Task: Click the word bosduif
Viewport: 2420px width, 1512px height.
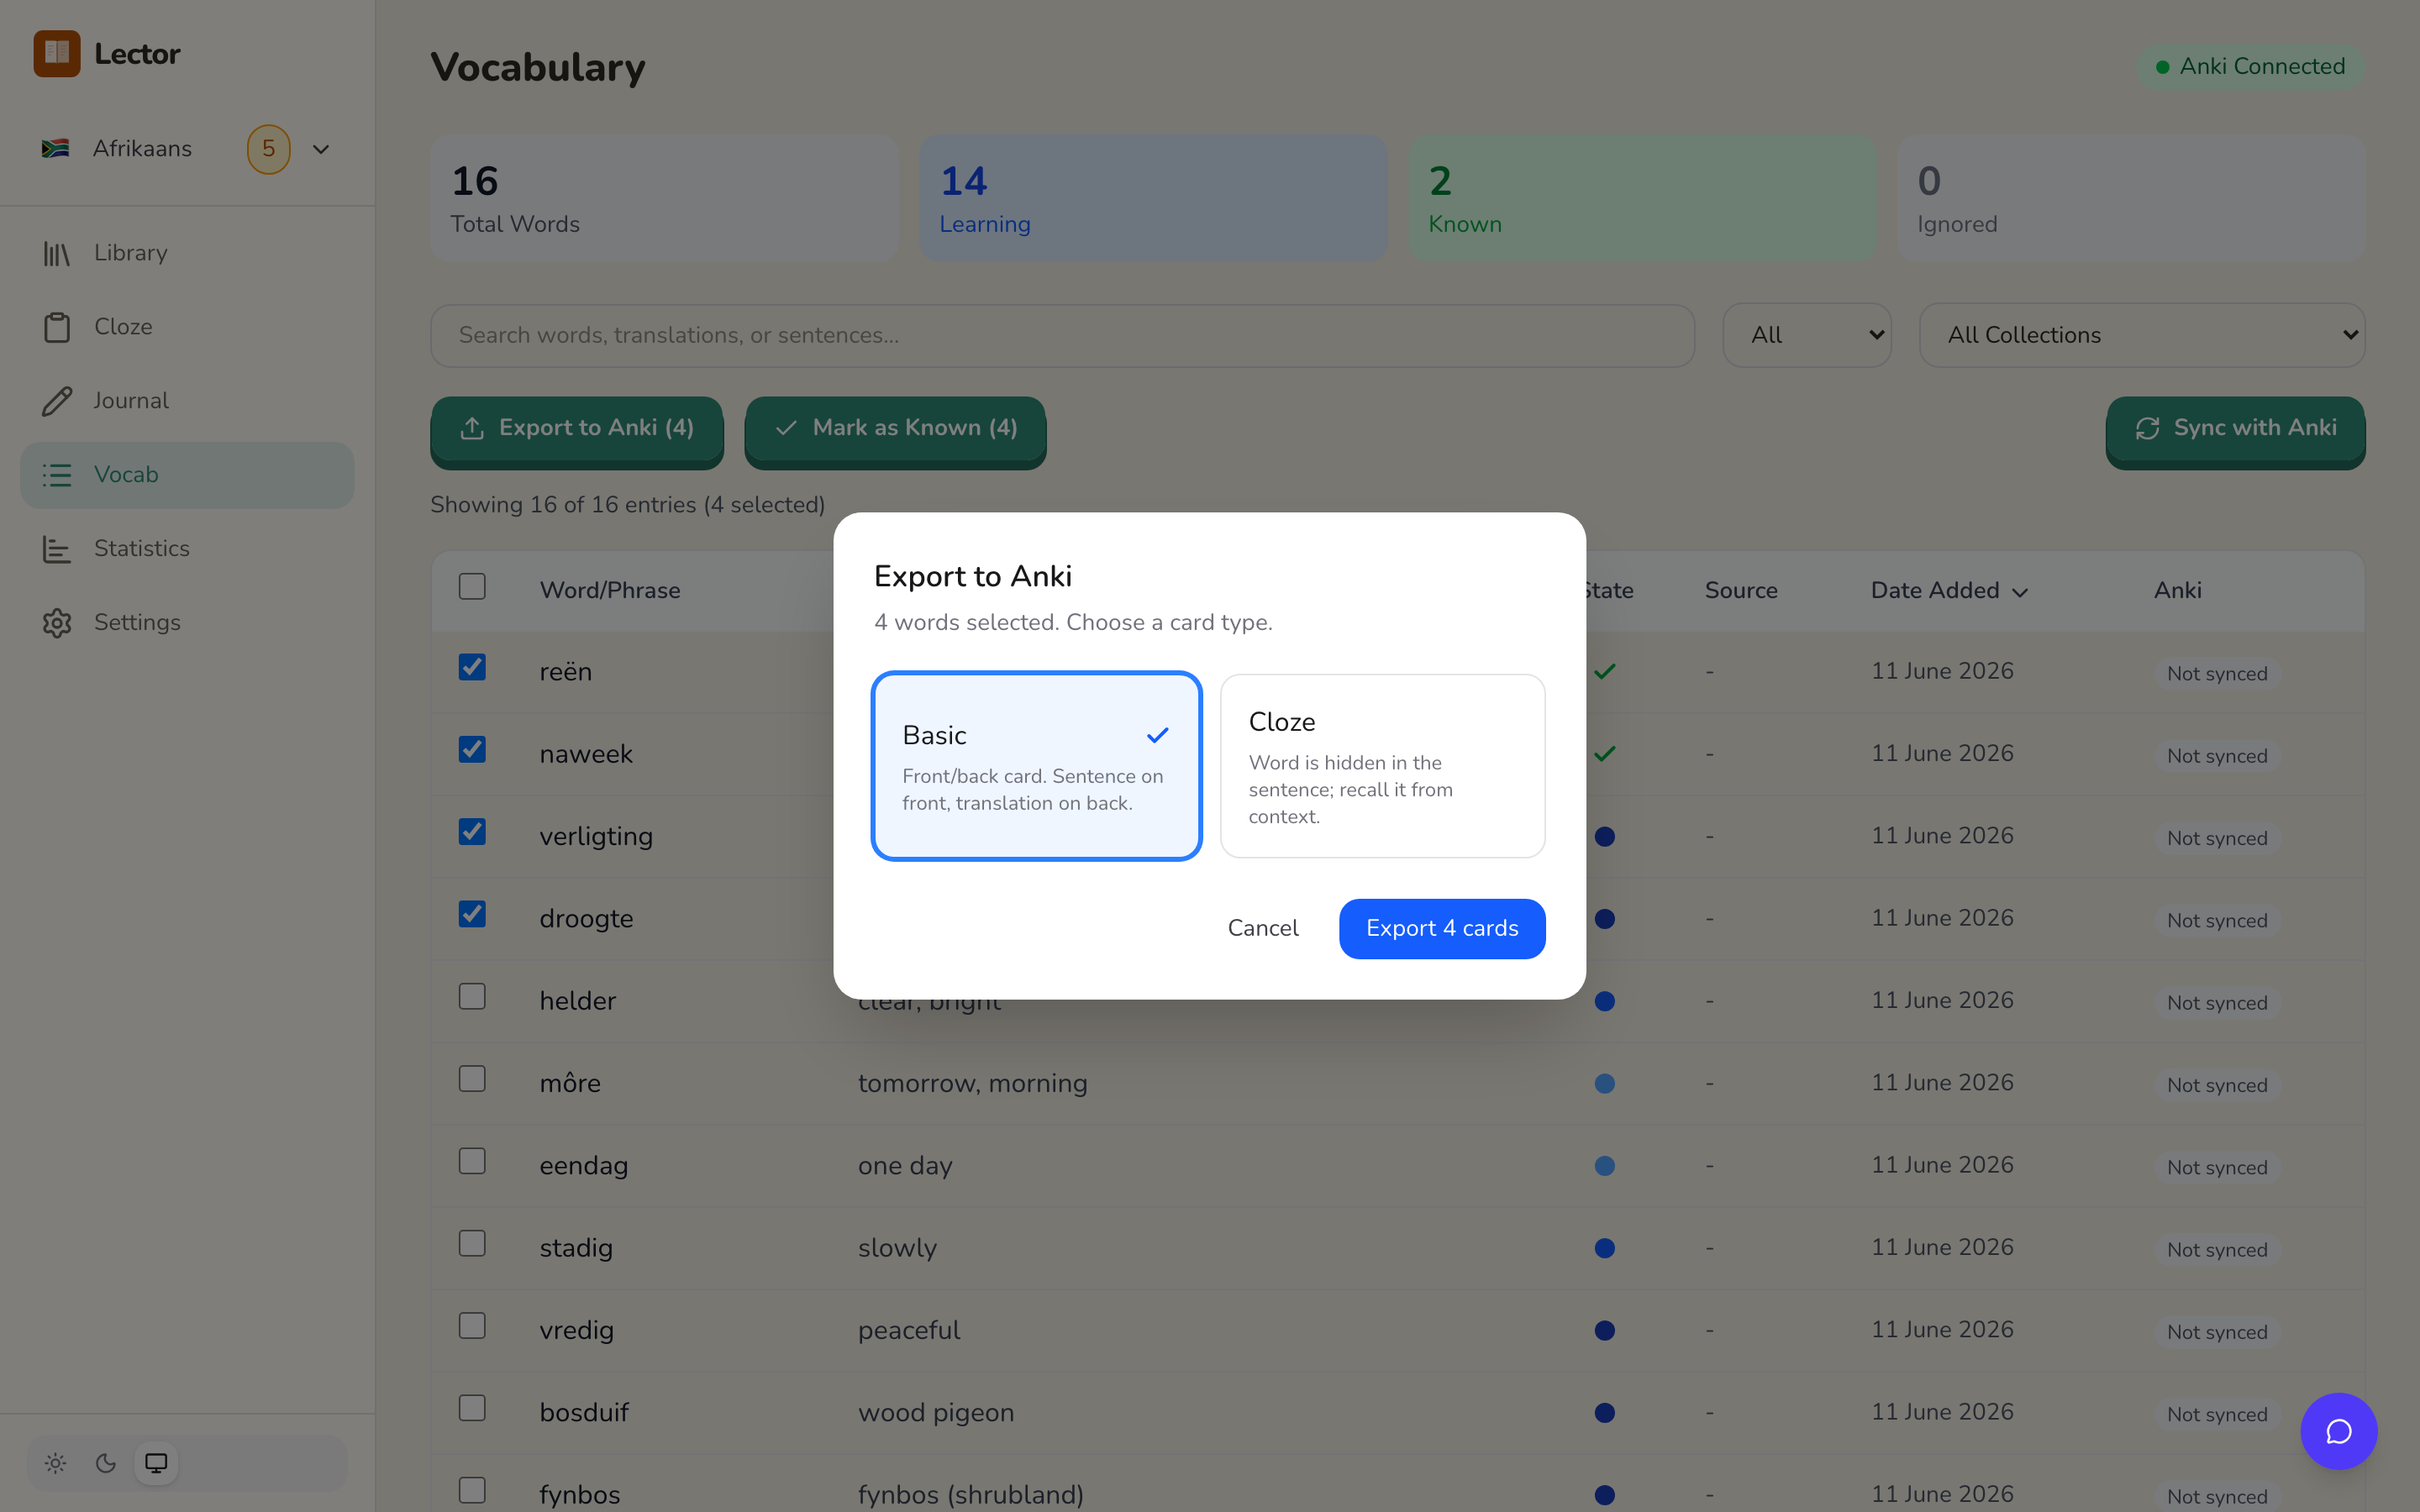Action: point(584,1412)
